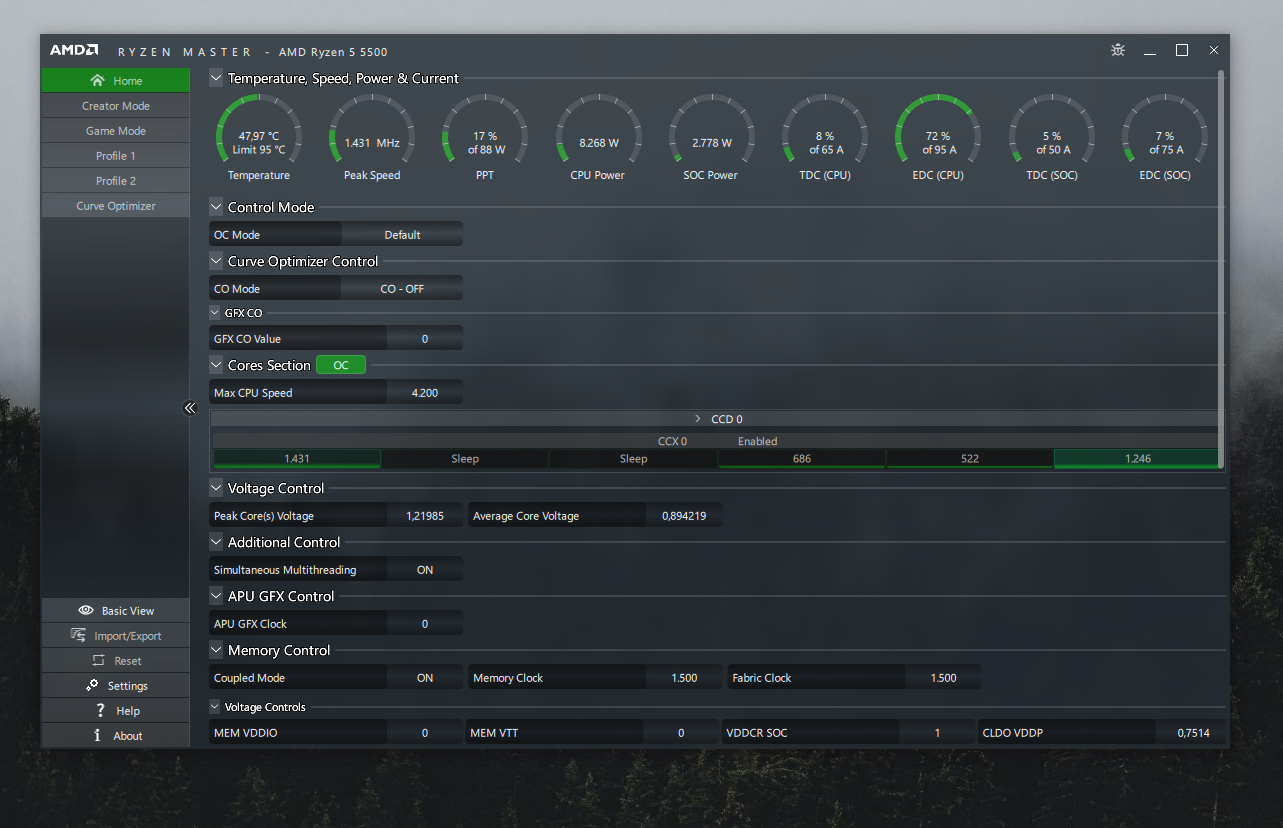The height and width of the screenshot is (828, 1283).
Task: Open the Settings button
Action: pyautogui.click(x=116, y=685)
